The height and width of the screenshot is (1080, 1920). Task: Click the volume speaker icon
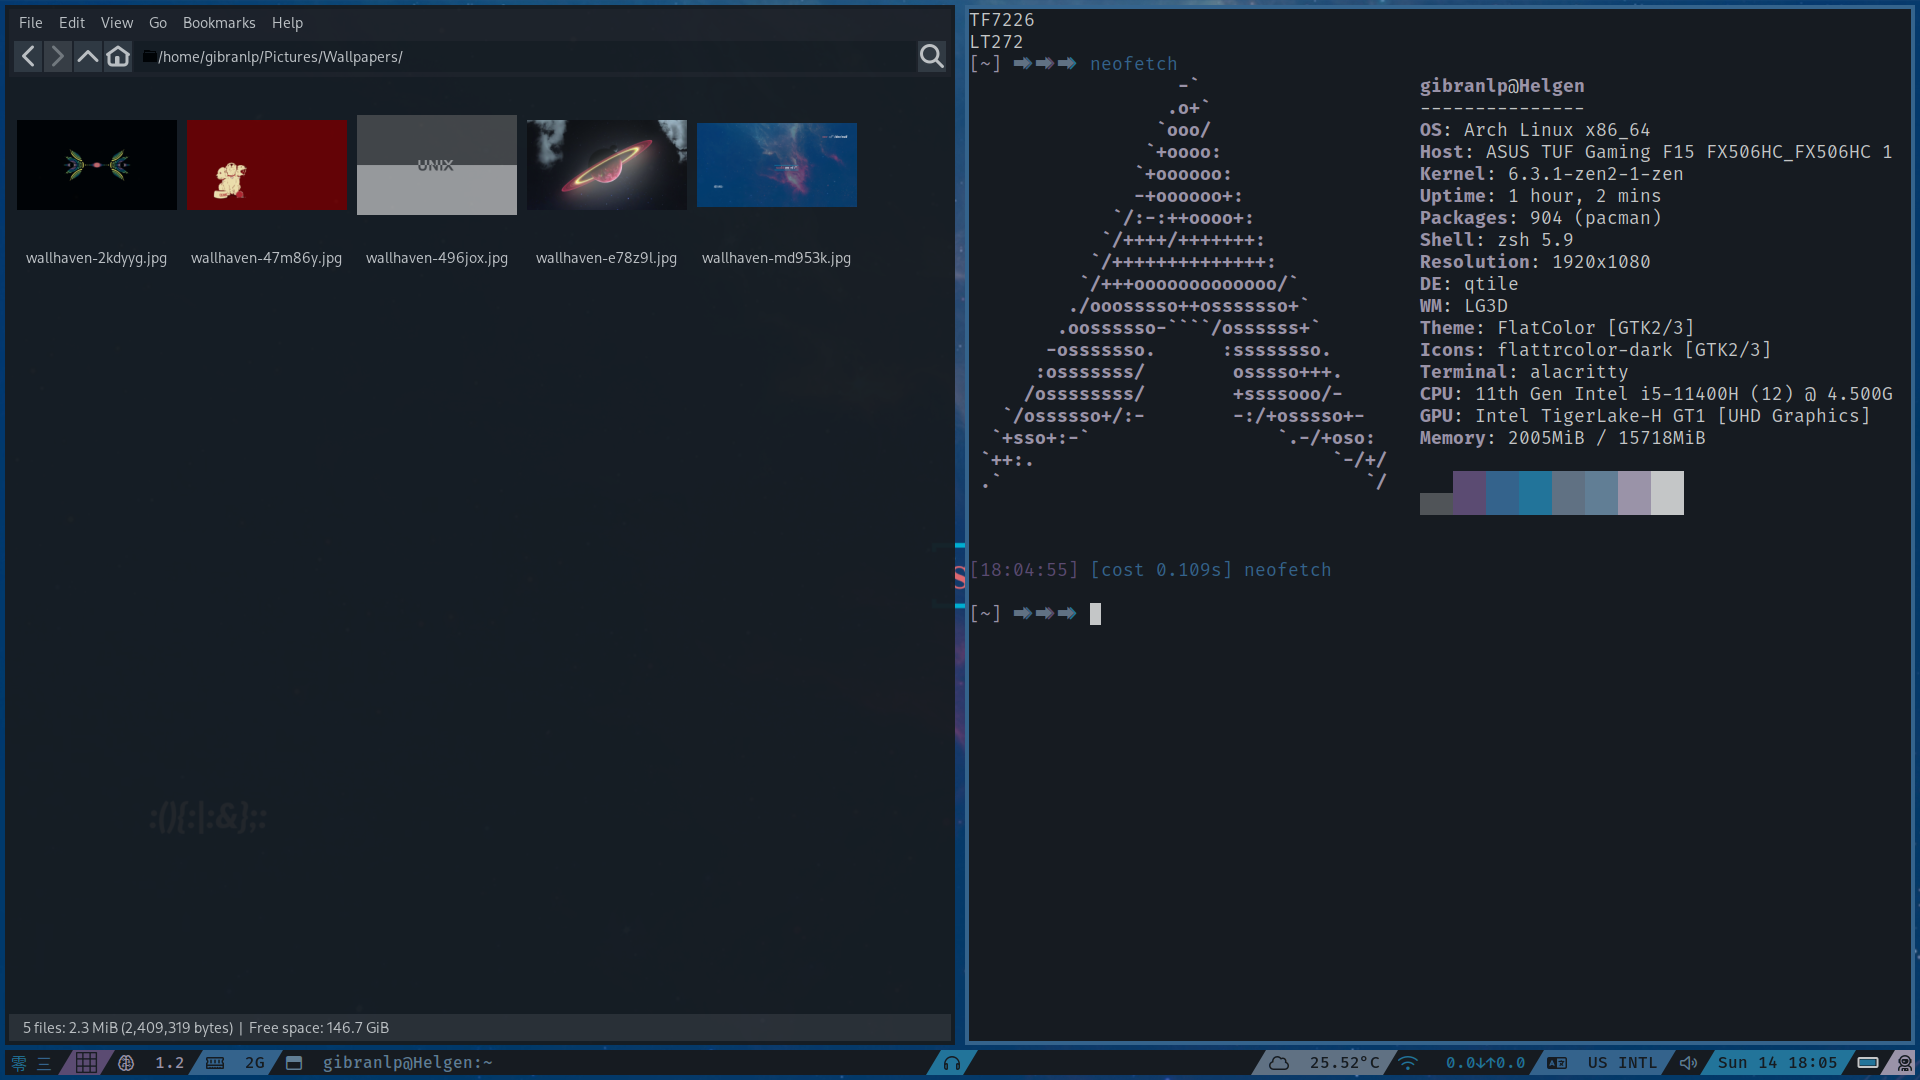[x=1688, y=1063]
